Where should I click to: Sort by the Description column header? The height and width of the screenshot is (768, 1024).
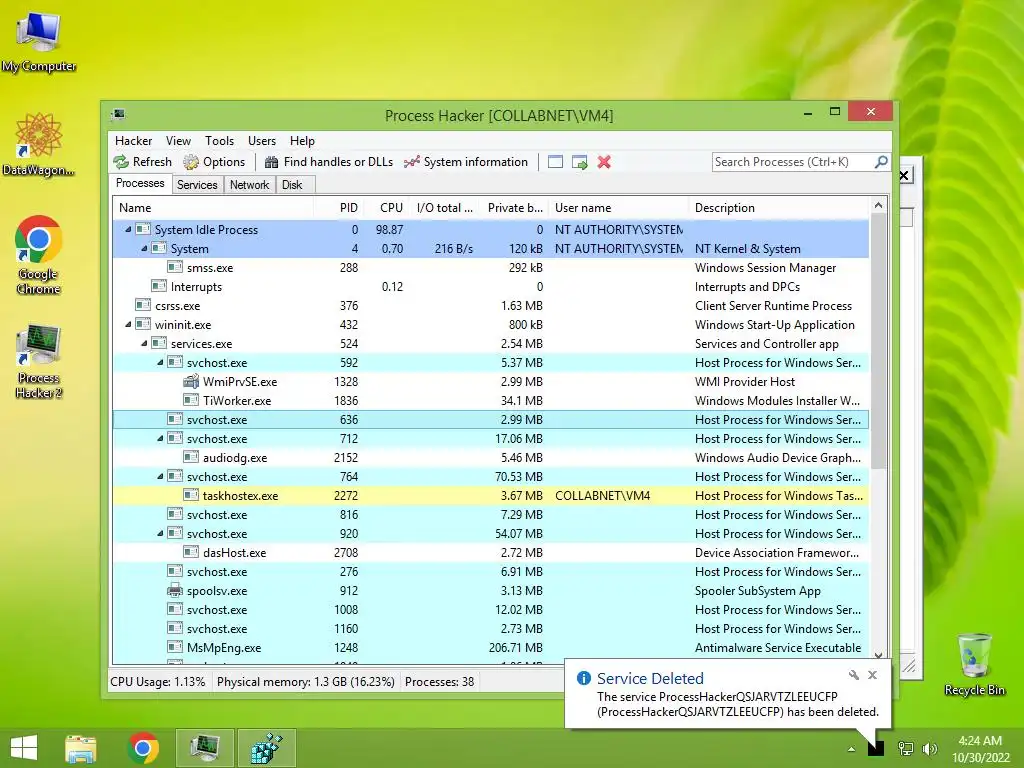click(780, 208)
